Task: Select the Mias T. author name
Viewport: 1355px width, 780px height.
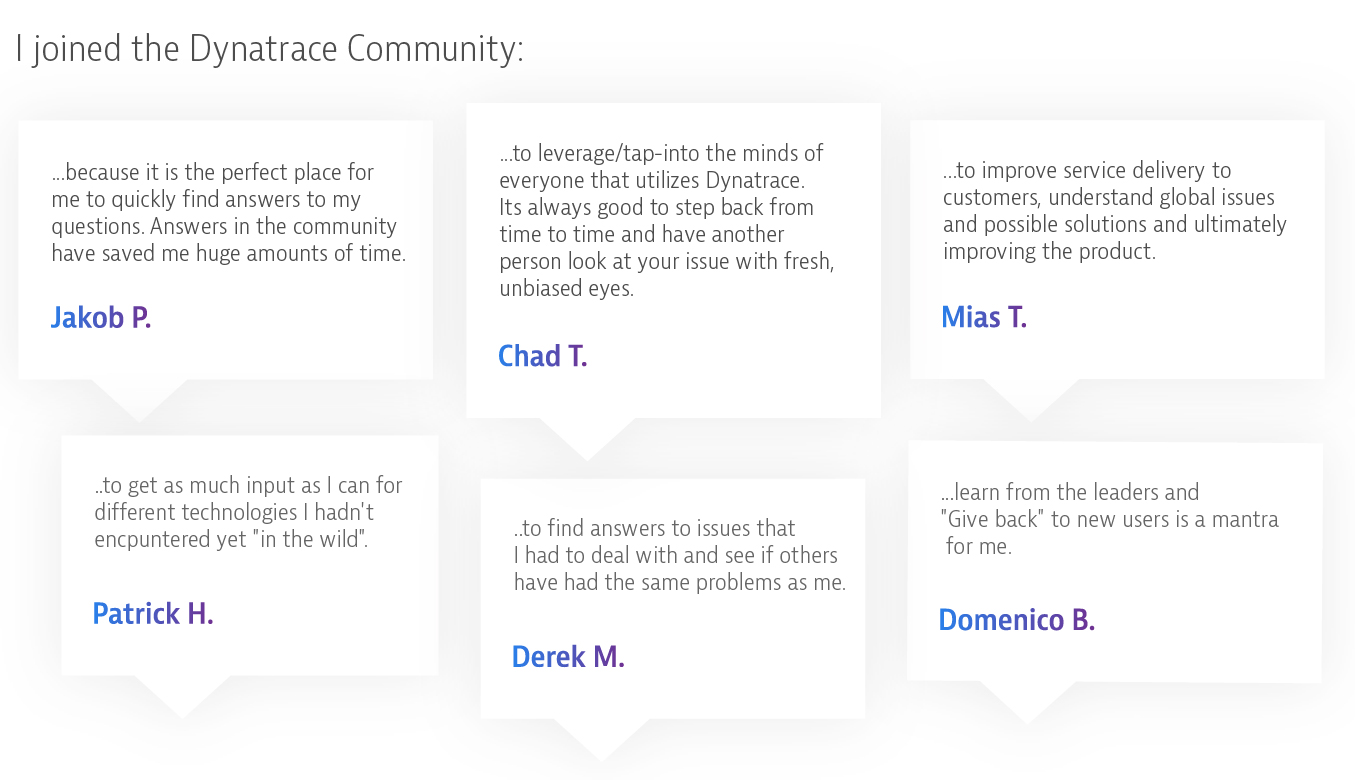Action: click(984, 318)
